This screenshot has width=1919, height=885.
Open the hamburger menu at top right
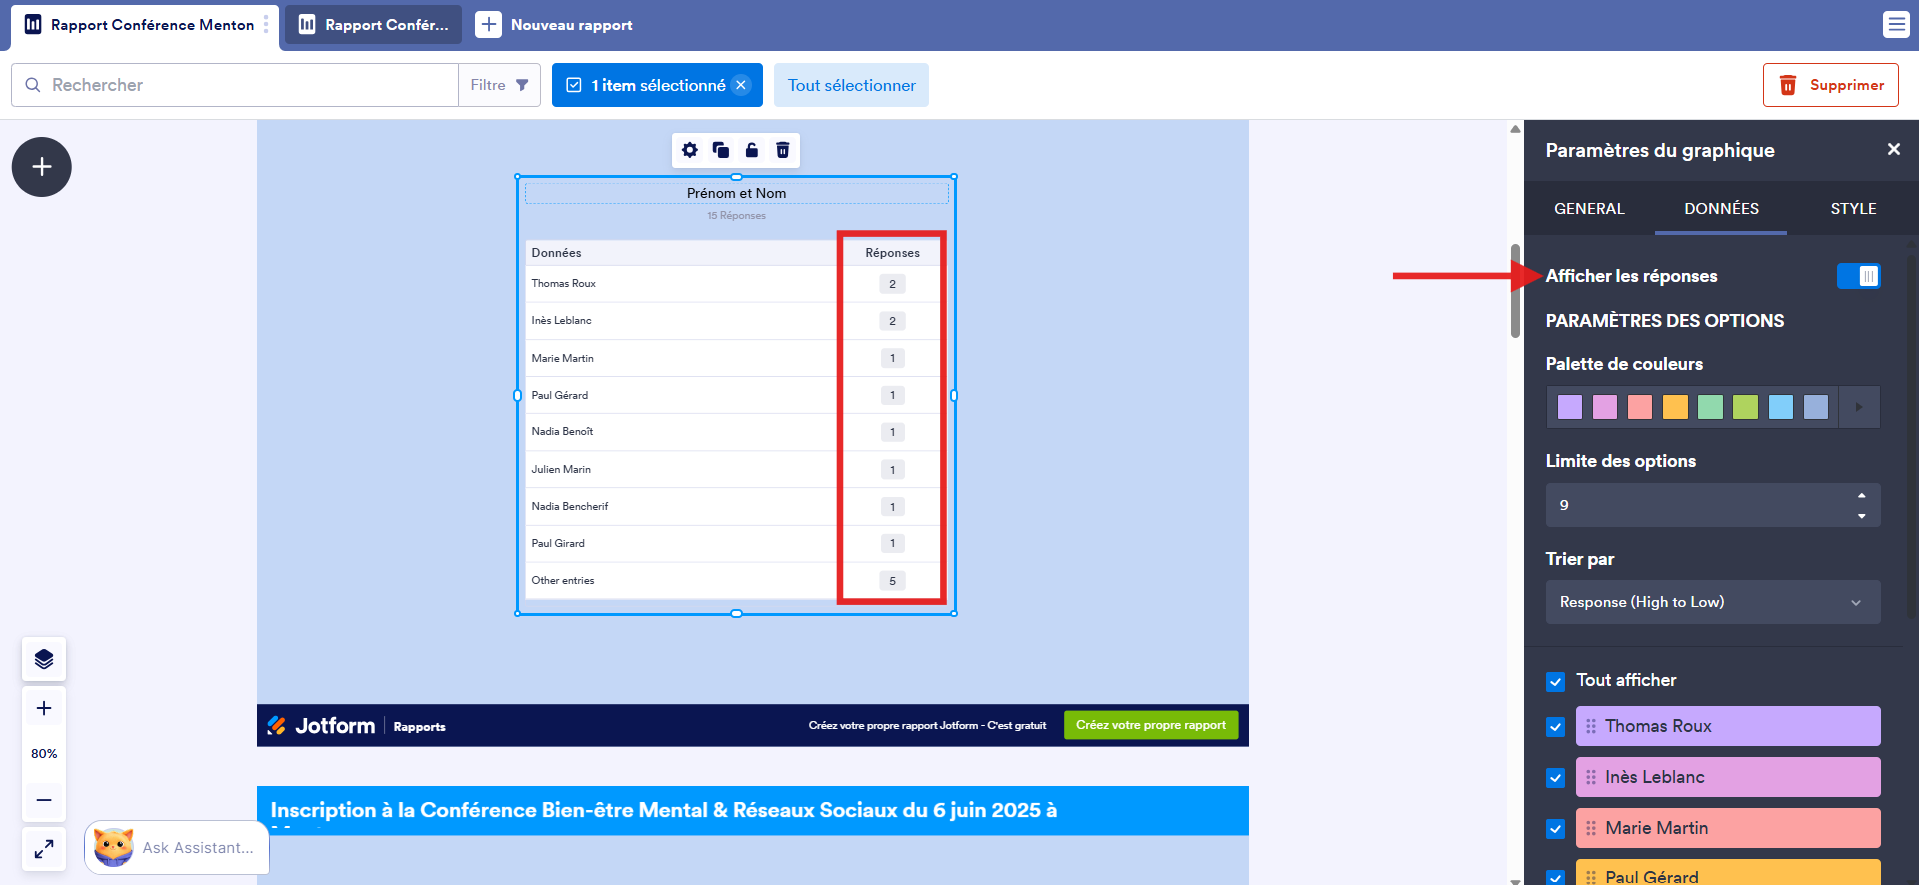click(1896, 25)
